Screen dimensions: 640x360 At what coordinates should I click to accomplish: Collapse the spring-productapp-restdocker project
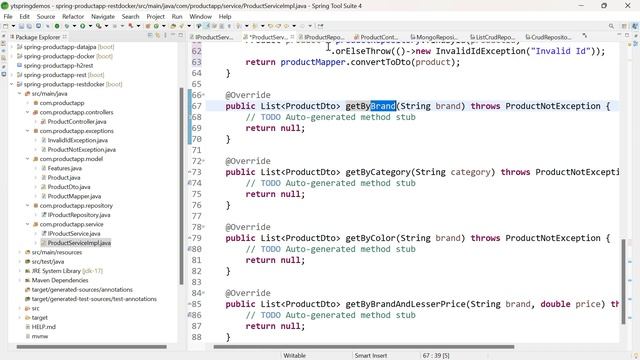tap(12, 84)
